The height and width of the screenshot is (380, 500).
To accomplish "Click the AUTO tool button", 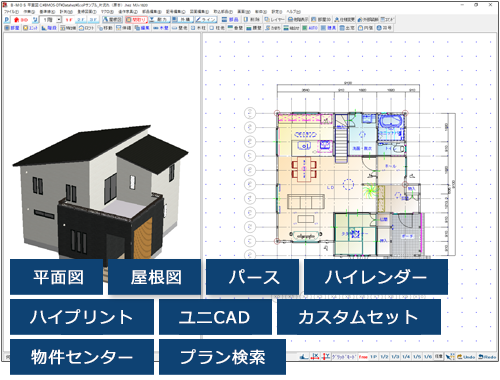I will coord(310,28).
